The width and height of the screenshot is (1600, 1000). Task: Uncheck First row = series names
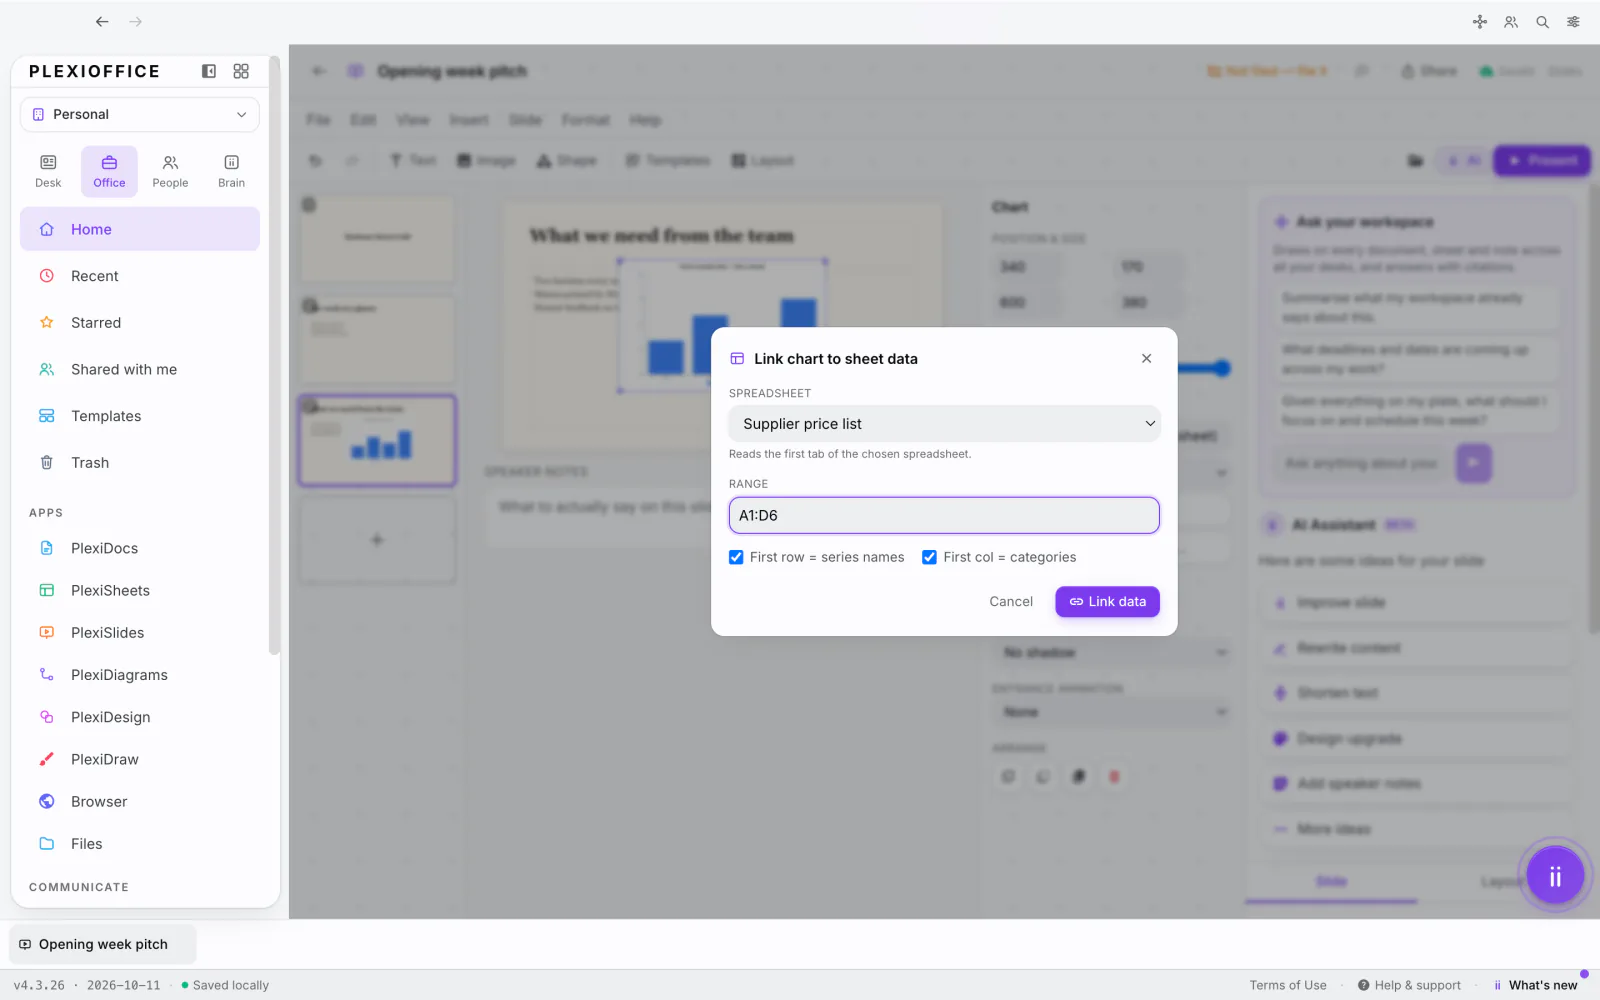pos(736,557)
